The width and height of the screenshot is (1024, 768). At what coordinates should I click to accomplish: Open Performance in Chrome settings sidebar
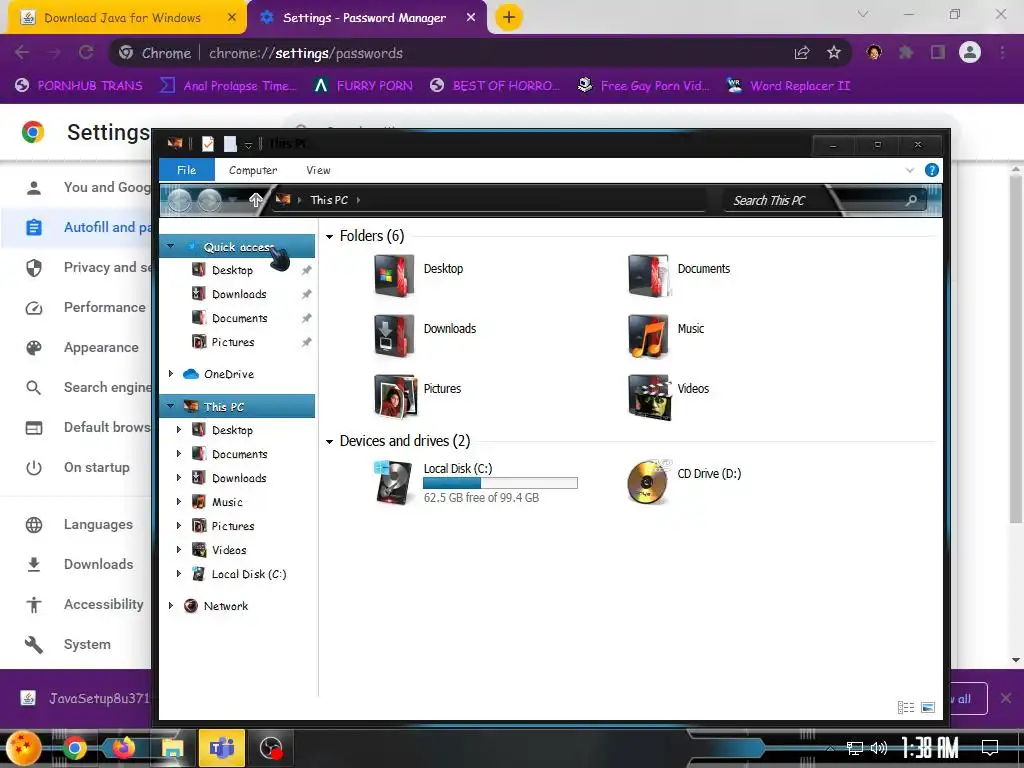pos(104,308)
